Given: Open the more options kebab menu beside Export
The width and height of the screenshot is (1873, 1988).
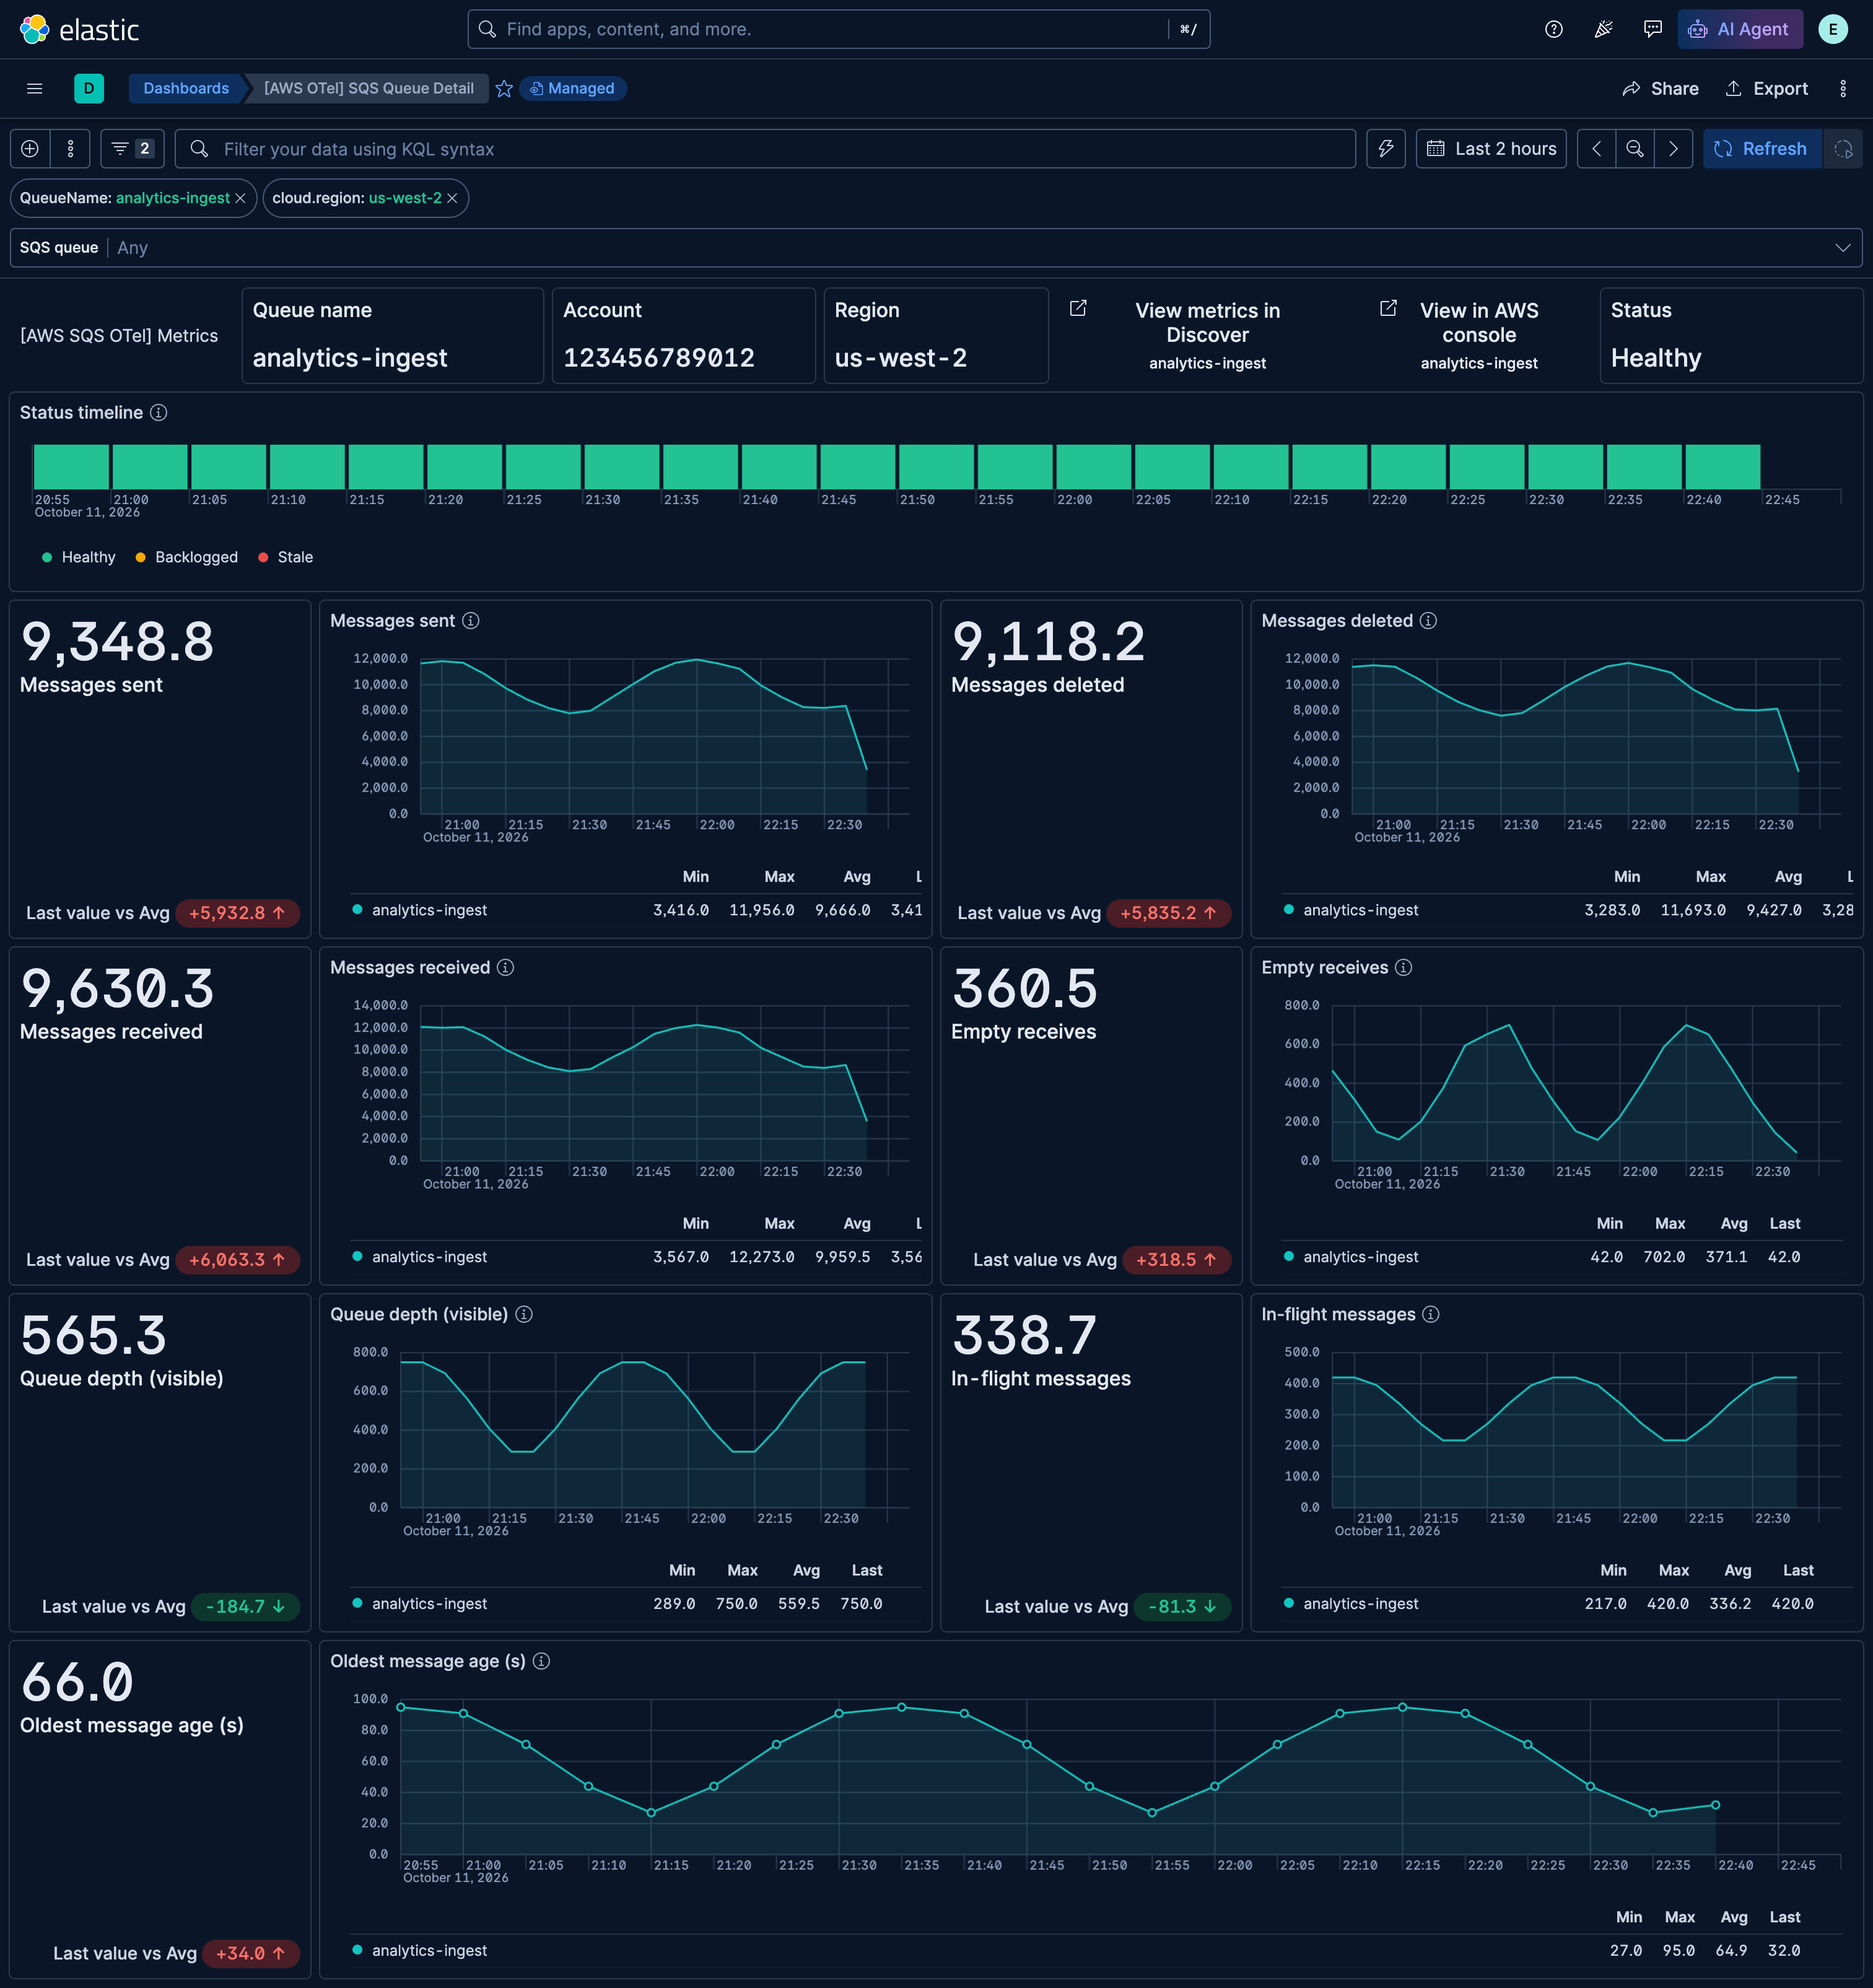Looking at the screenshot, I should 1842,88.
